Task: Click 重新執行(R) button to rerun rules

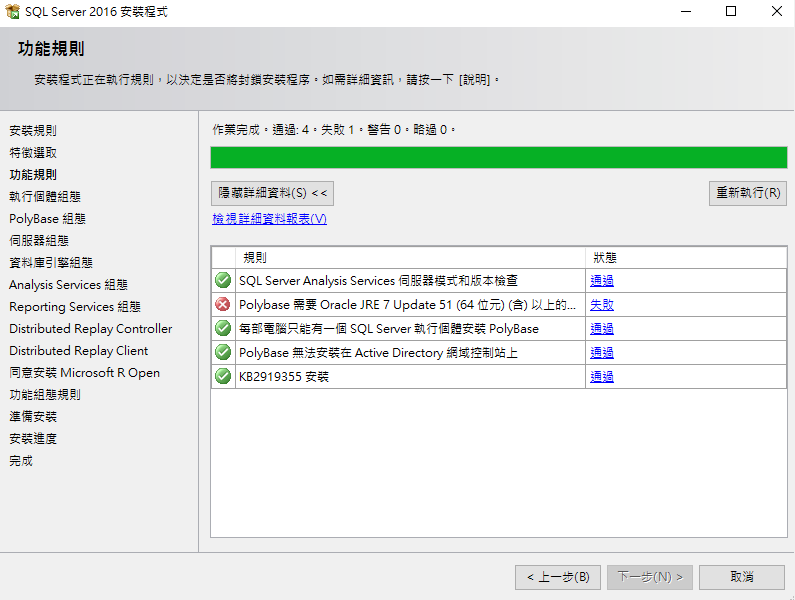Action: click(x=748, y=193)
